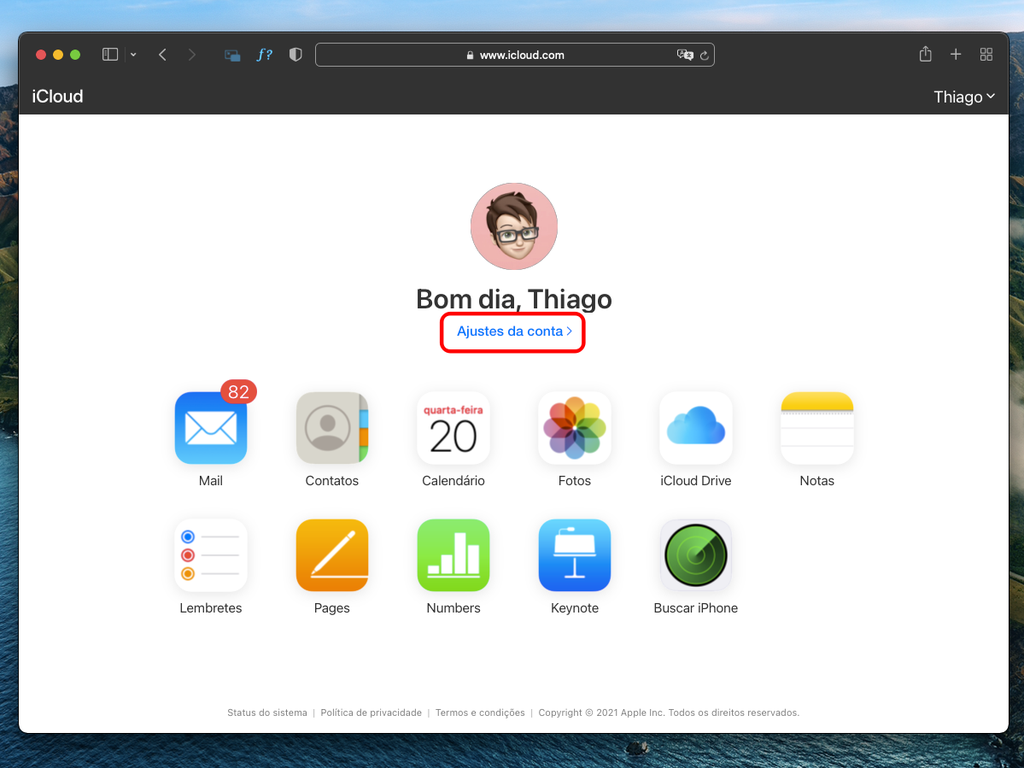The width and height of the screenshot is (1024, 768).
Task: Click the Keynote label text
Action: pos(575,608)
